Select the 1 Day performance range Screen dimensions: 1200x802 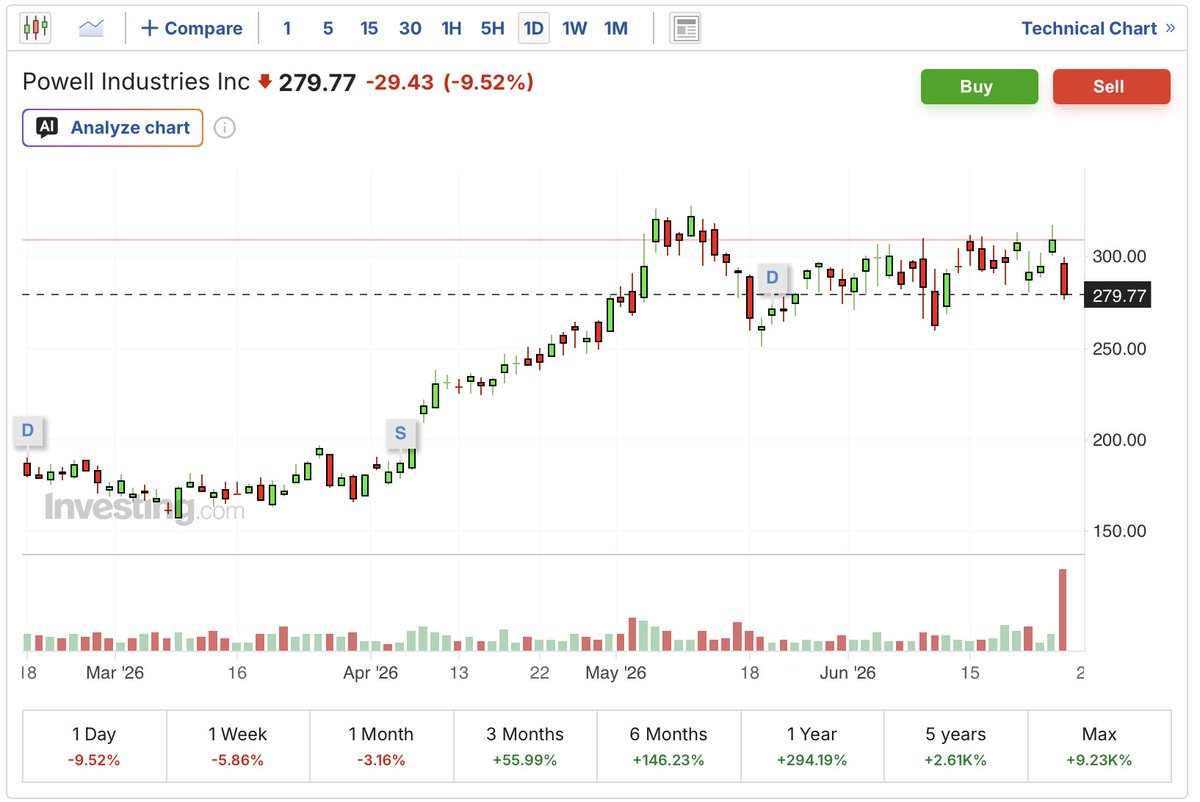[x=95, y=747]
